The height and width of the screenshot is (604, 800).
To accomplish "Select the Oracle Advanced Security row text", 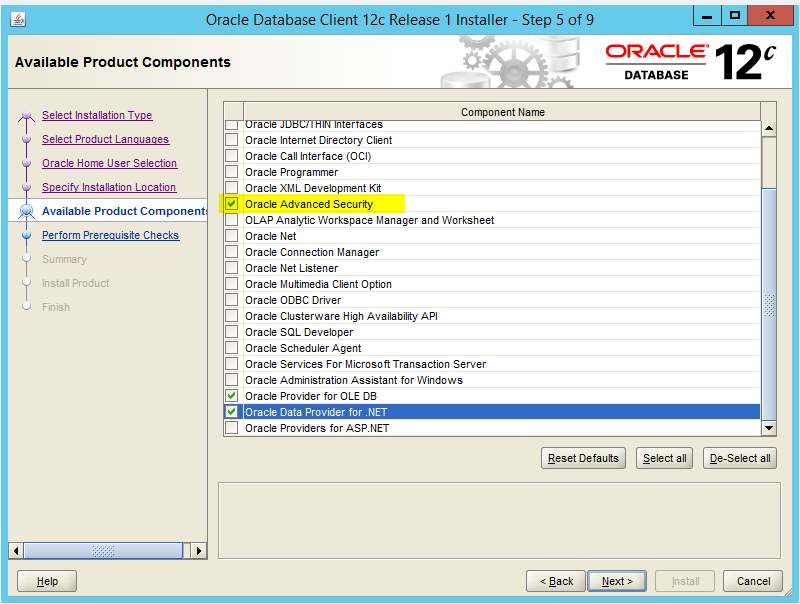I will (x=309, y=204).
